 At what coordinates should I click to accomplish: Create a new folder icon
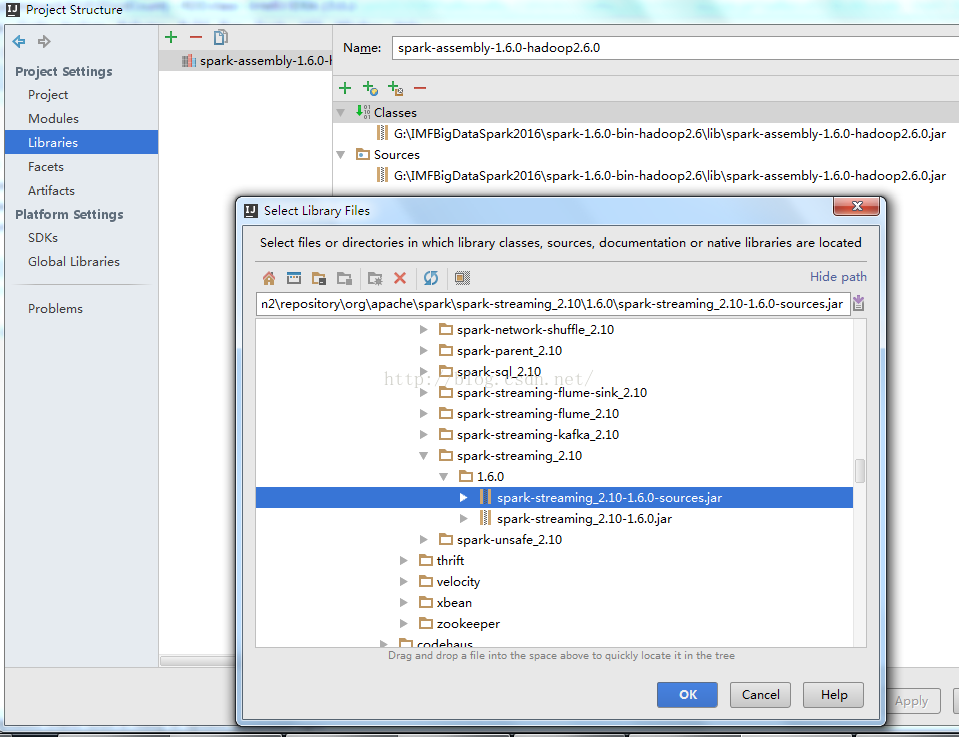click(375, 278)
